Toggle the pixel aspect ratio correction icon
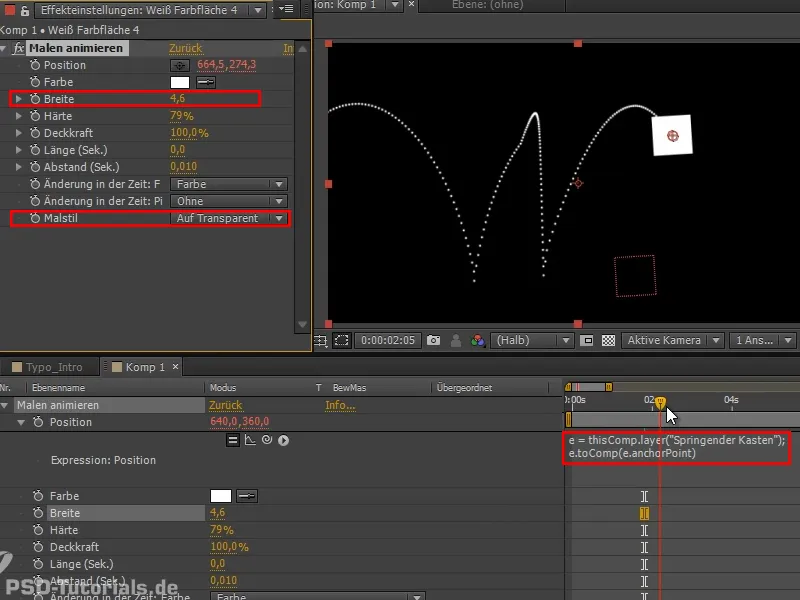Viewport: 800px width, 600px height. tap(586, 340)
